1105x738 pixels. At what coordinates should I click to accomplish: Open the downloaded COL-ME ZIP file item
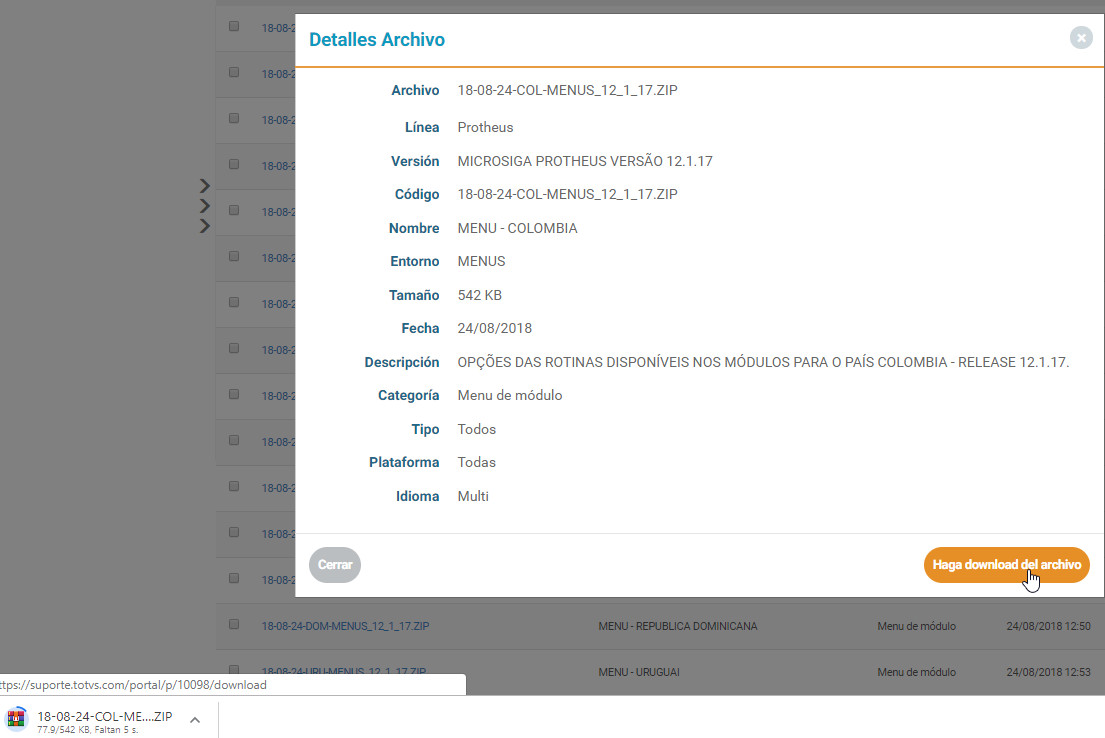(x=104, y=716)
